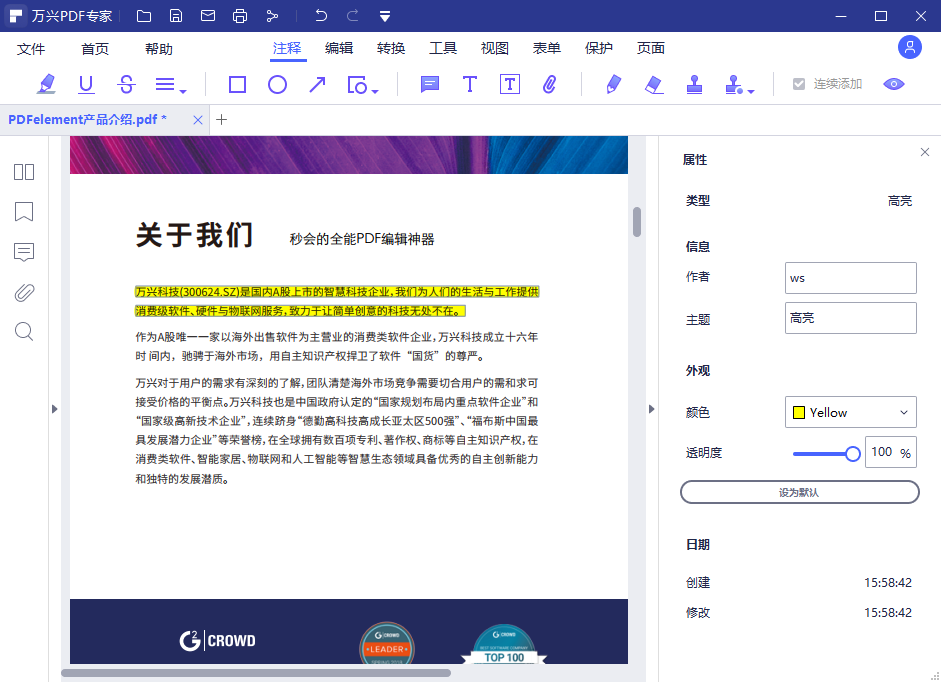The width and height of the screenshot is (941, 682).
Task: Close the 属性 properties panel
Action: (925, 152)
